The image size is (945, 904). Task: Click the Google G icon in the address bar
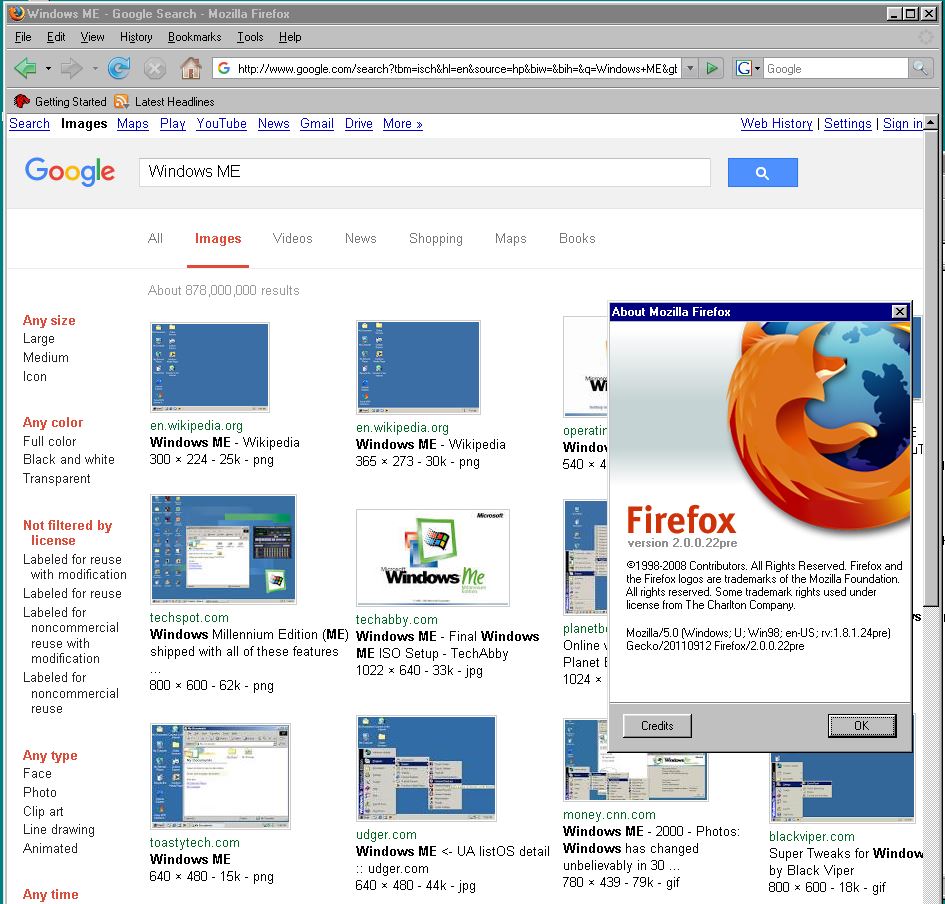point(222,68)
